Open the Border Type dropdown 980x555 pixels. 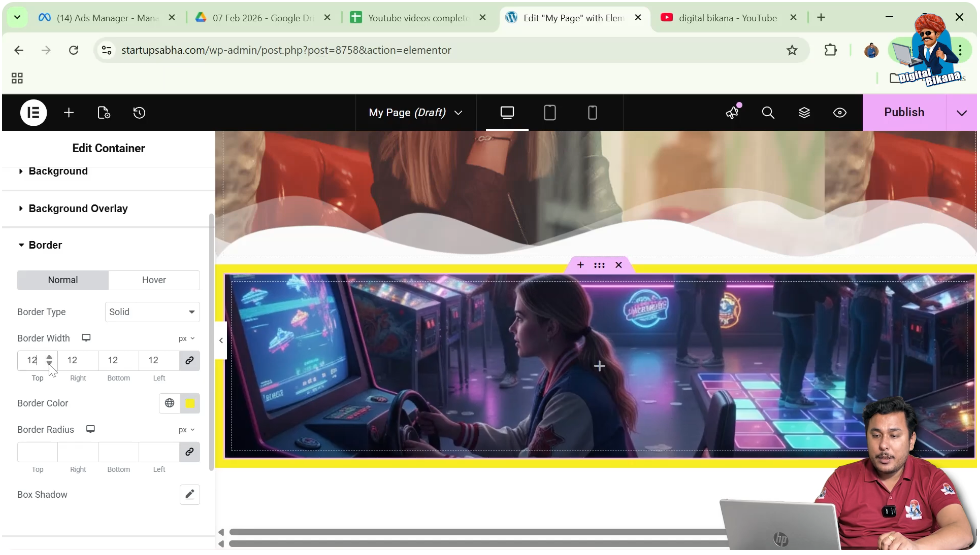[x=152, y=312]
